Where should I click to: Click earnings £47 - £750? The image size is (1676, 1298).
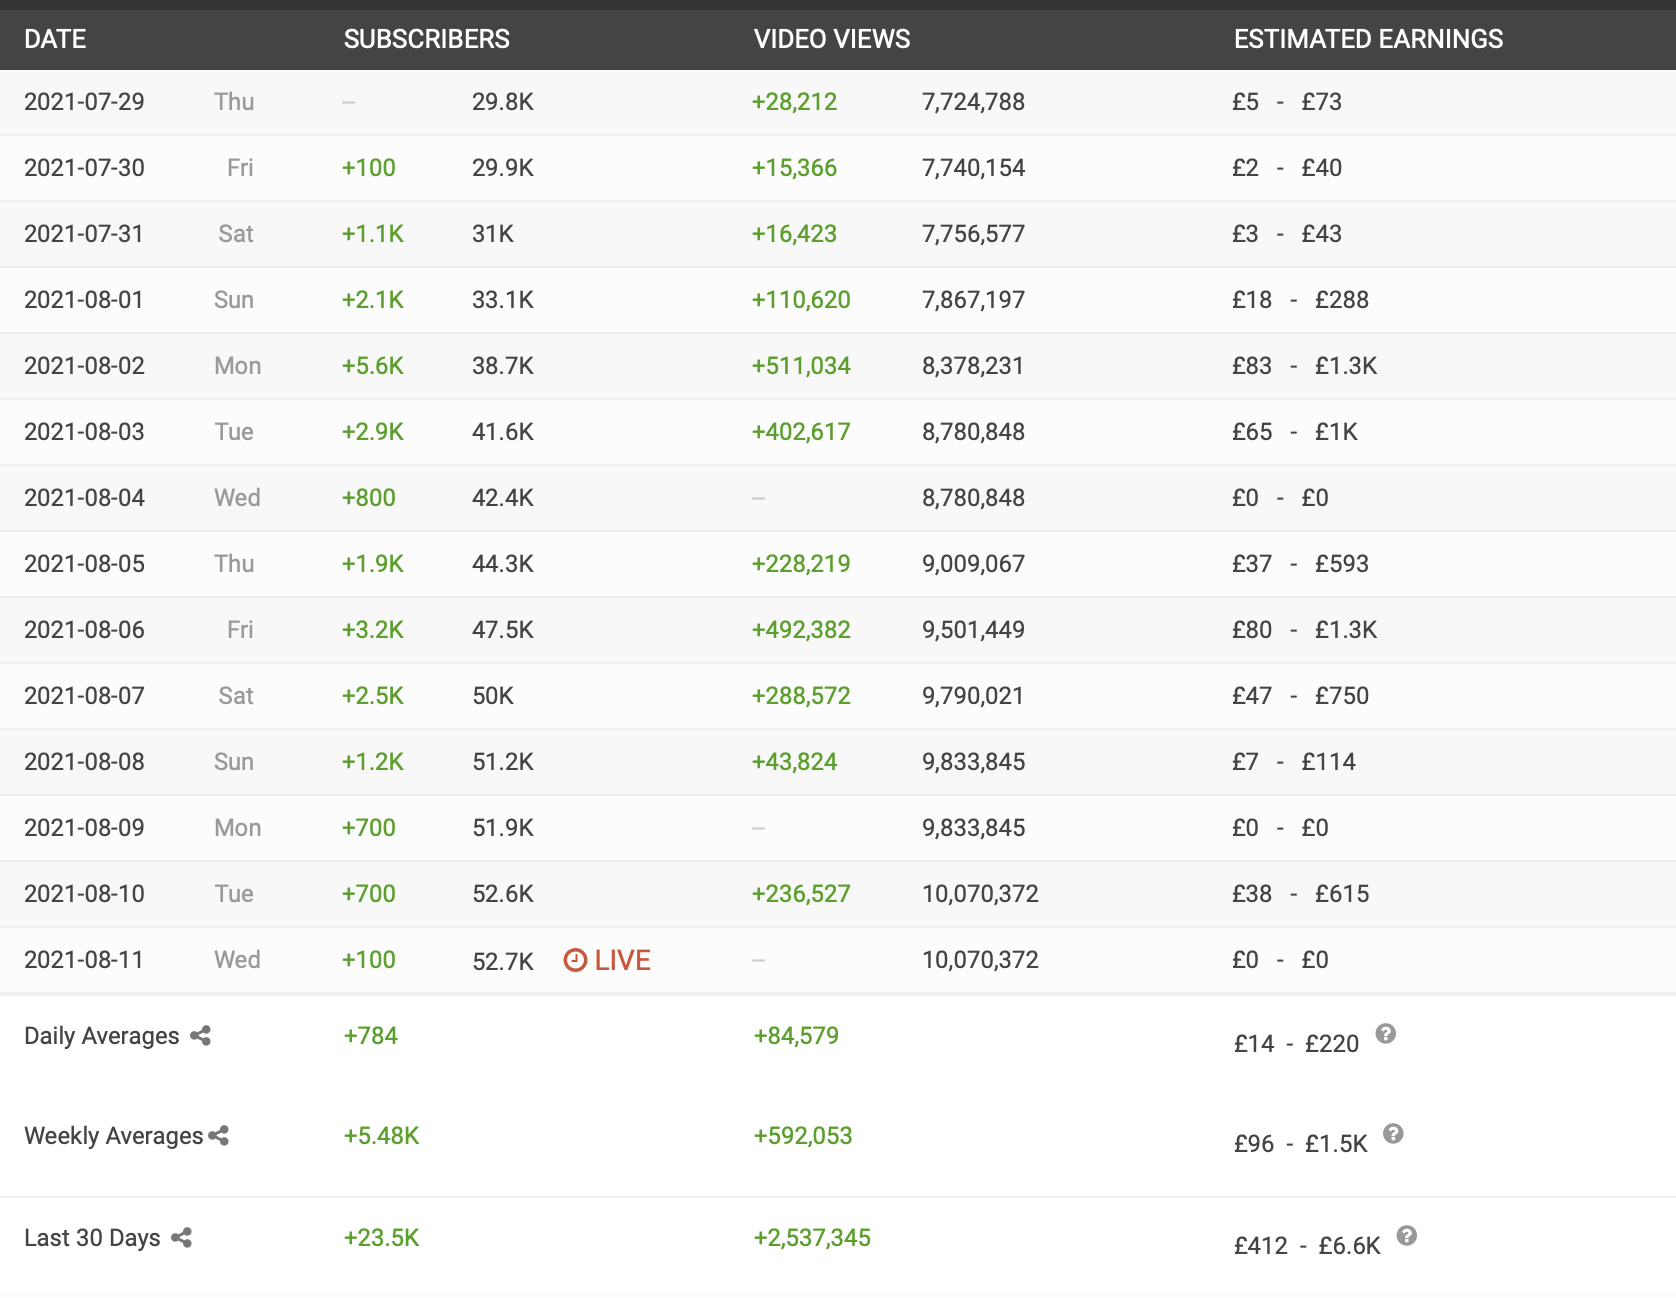coord(1300,696)
